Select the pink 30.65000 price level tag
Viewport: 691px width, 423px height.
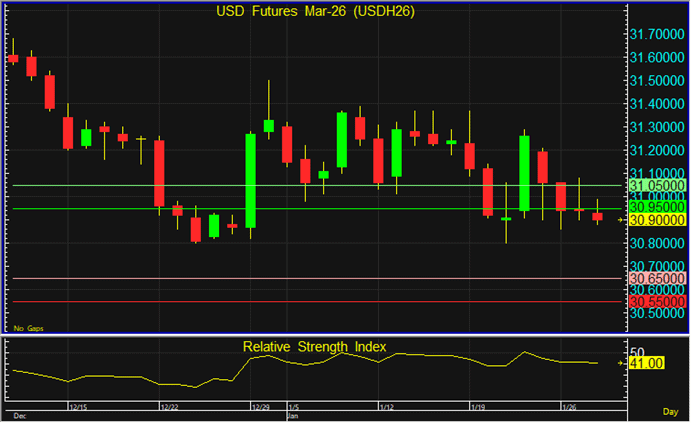[656, 278]
